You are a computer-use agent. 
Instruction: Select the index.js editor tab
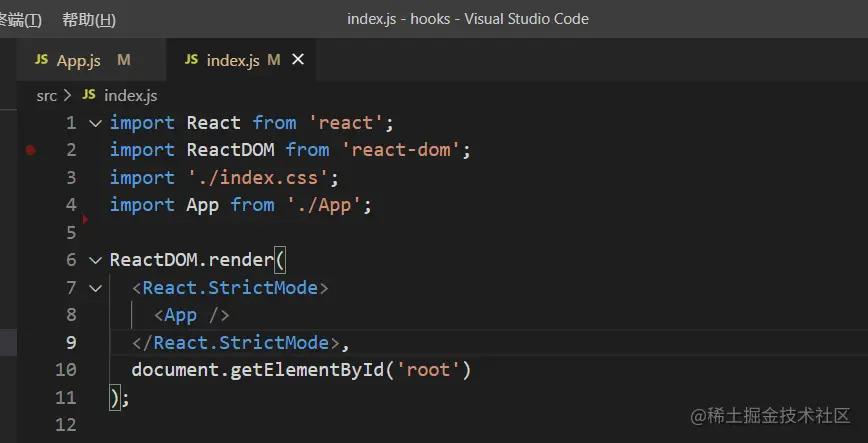click(x=233, y=61)
